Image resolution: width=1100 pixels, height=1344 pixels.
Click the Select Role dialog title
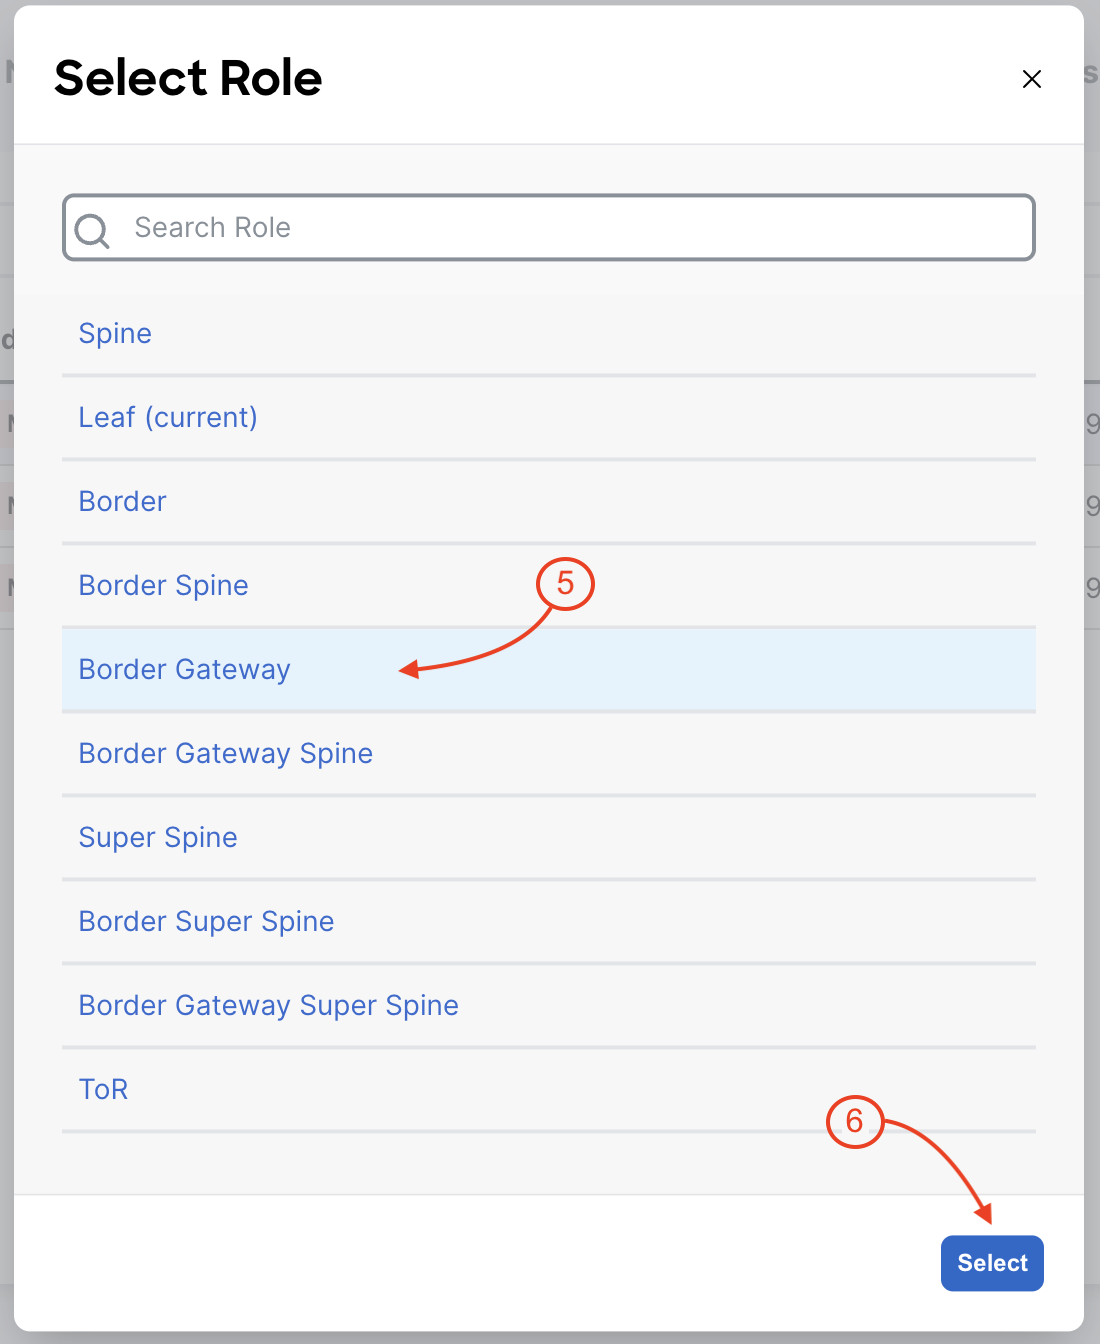pyautogui.click(x=188, y=78)
